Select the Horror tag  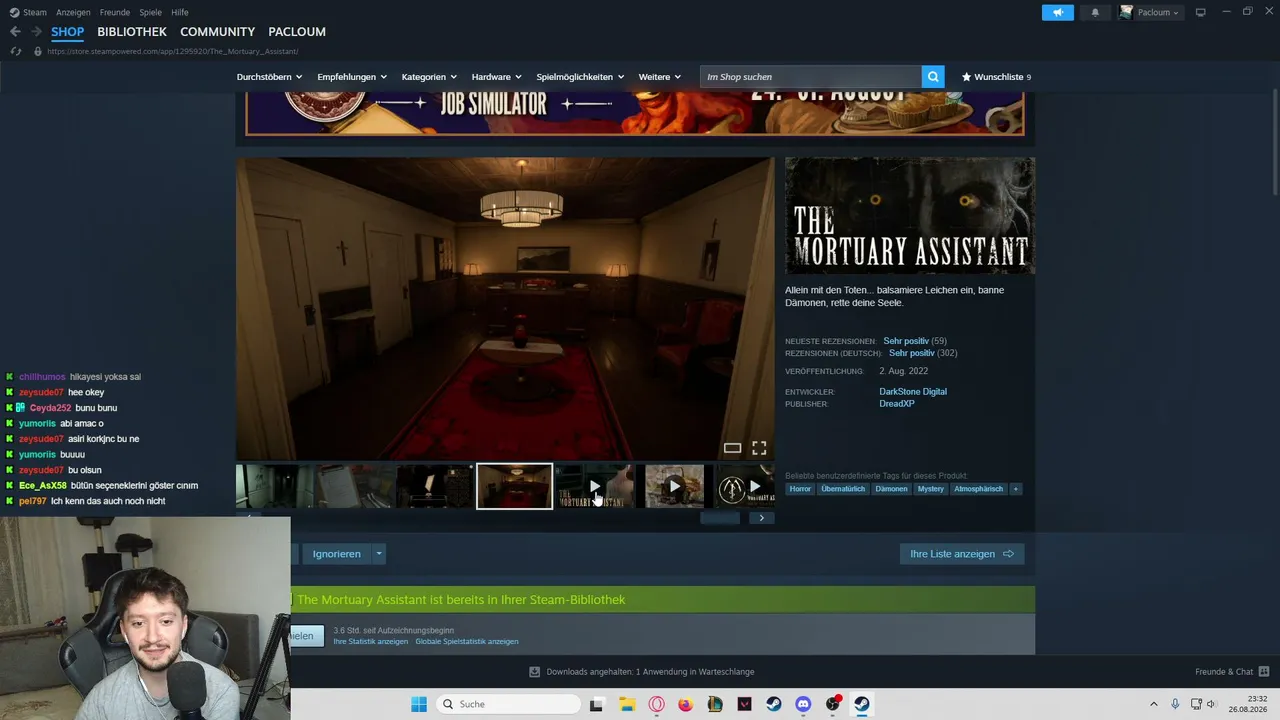[800, 489]
